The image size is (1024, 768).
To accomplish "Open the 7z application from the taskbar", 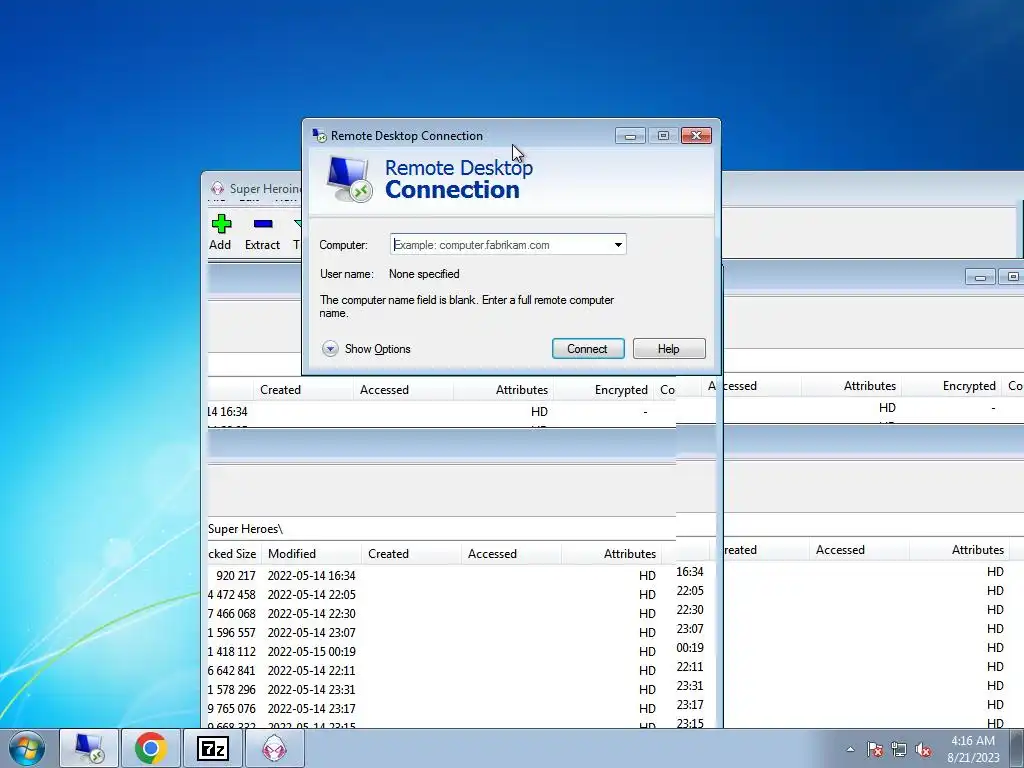I will (x=213, y=748).
